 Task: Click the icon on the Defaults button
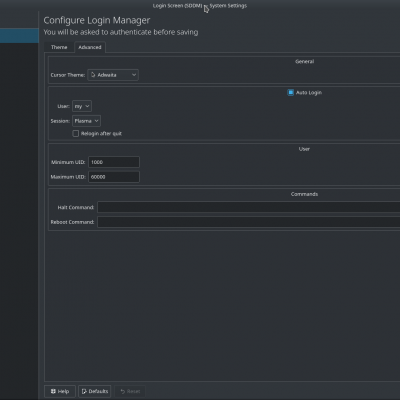(x=84, y=391)
